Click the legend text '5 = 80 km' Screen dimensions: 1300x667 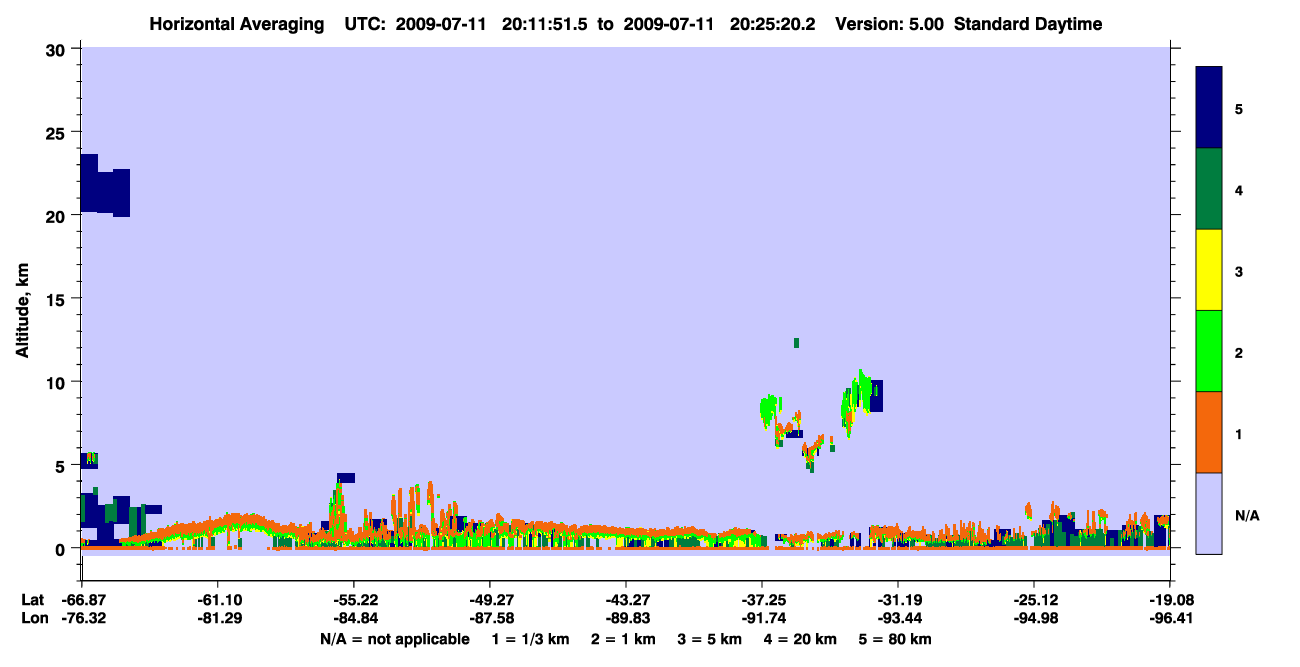895,639
